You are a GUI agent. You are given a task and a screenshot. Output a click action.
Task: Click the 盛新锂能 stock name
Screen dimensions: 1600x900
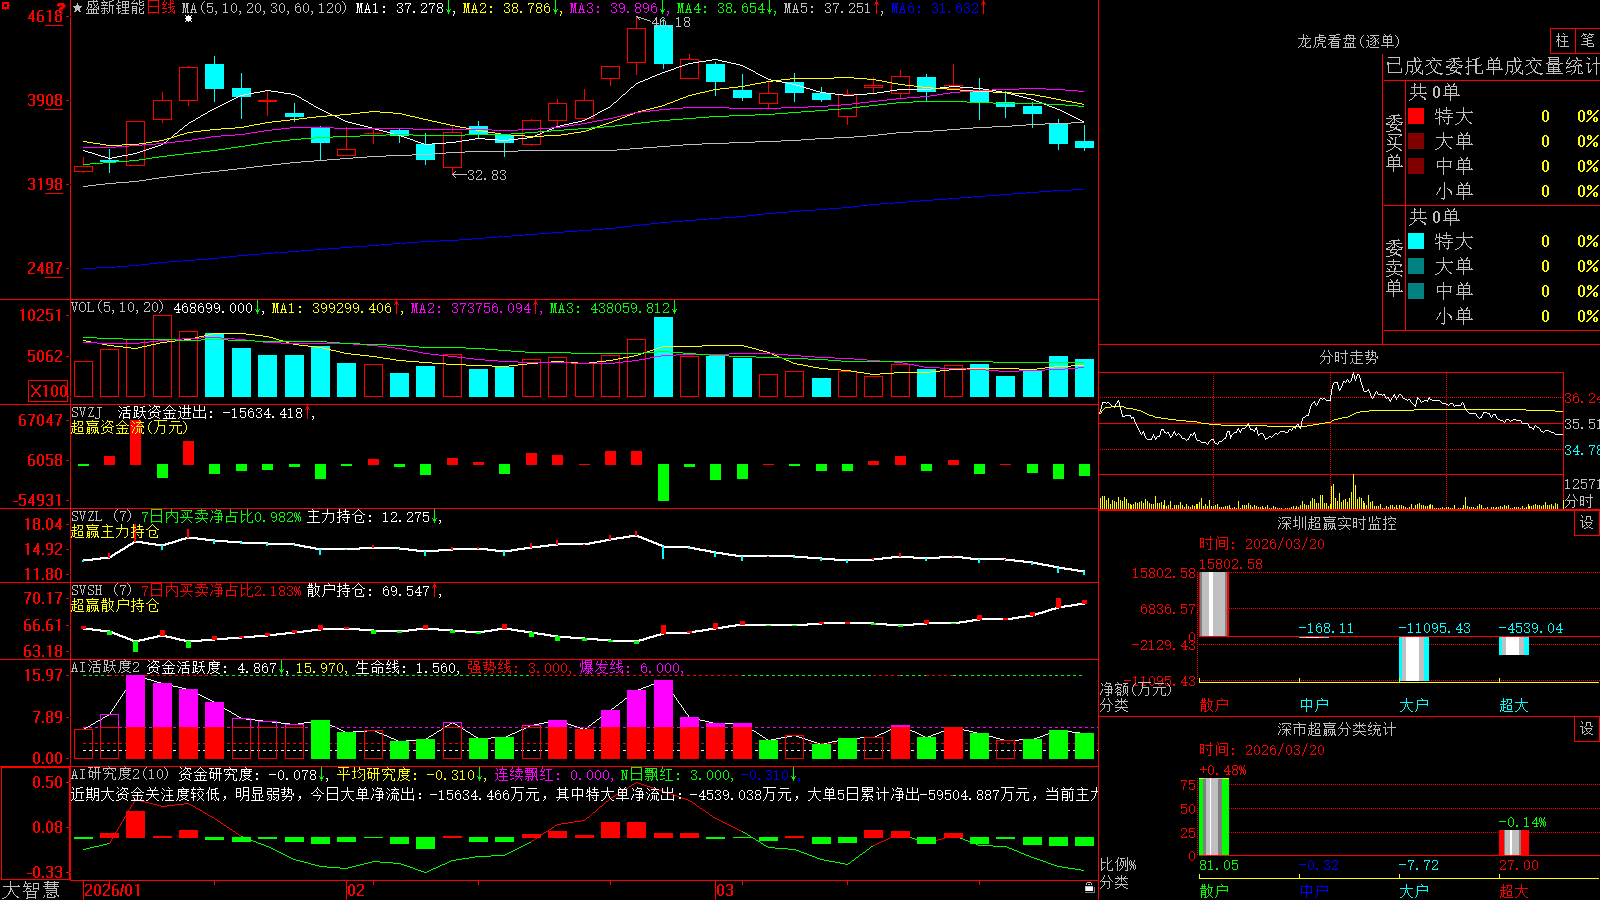point(115,8)
